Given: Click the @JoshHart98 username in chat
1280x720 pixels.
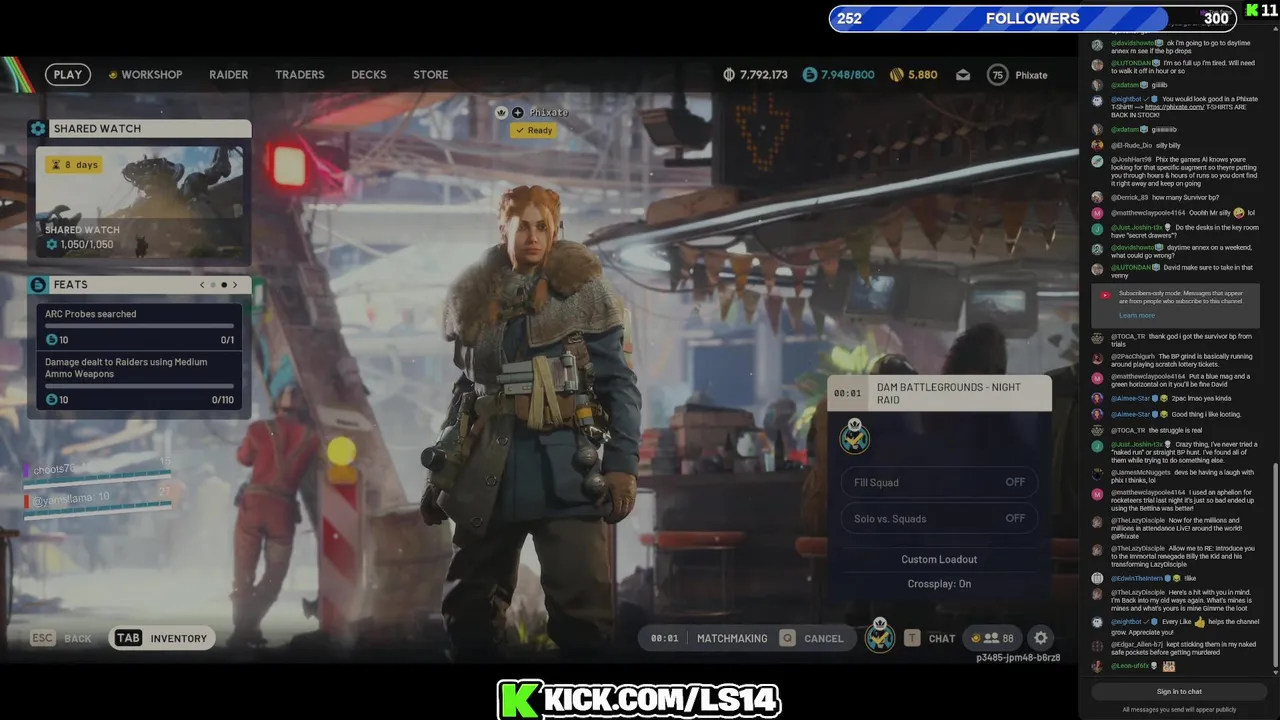Looking at the screenshot, I should click(x=1132, y=160).
